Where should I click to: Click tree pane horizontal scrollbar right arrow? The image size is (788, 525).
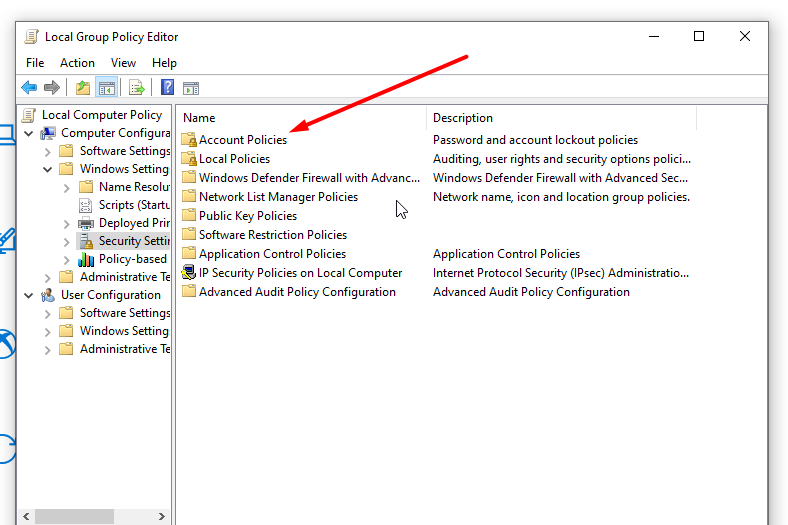click(x=161, y=516)
